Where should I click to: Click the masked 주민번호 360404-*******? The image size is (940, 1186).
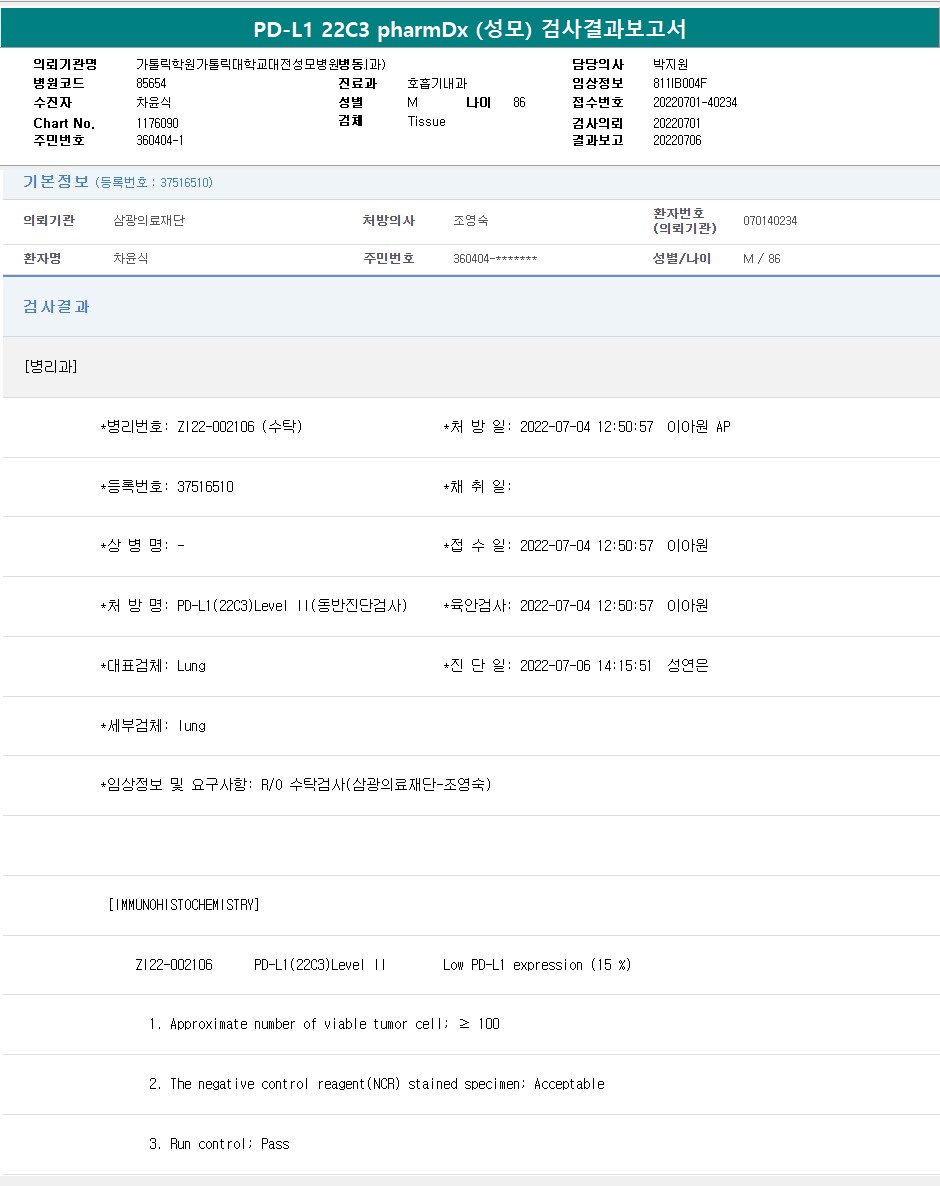[495, 259]
